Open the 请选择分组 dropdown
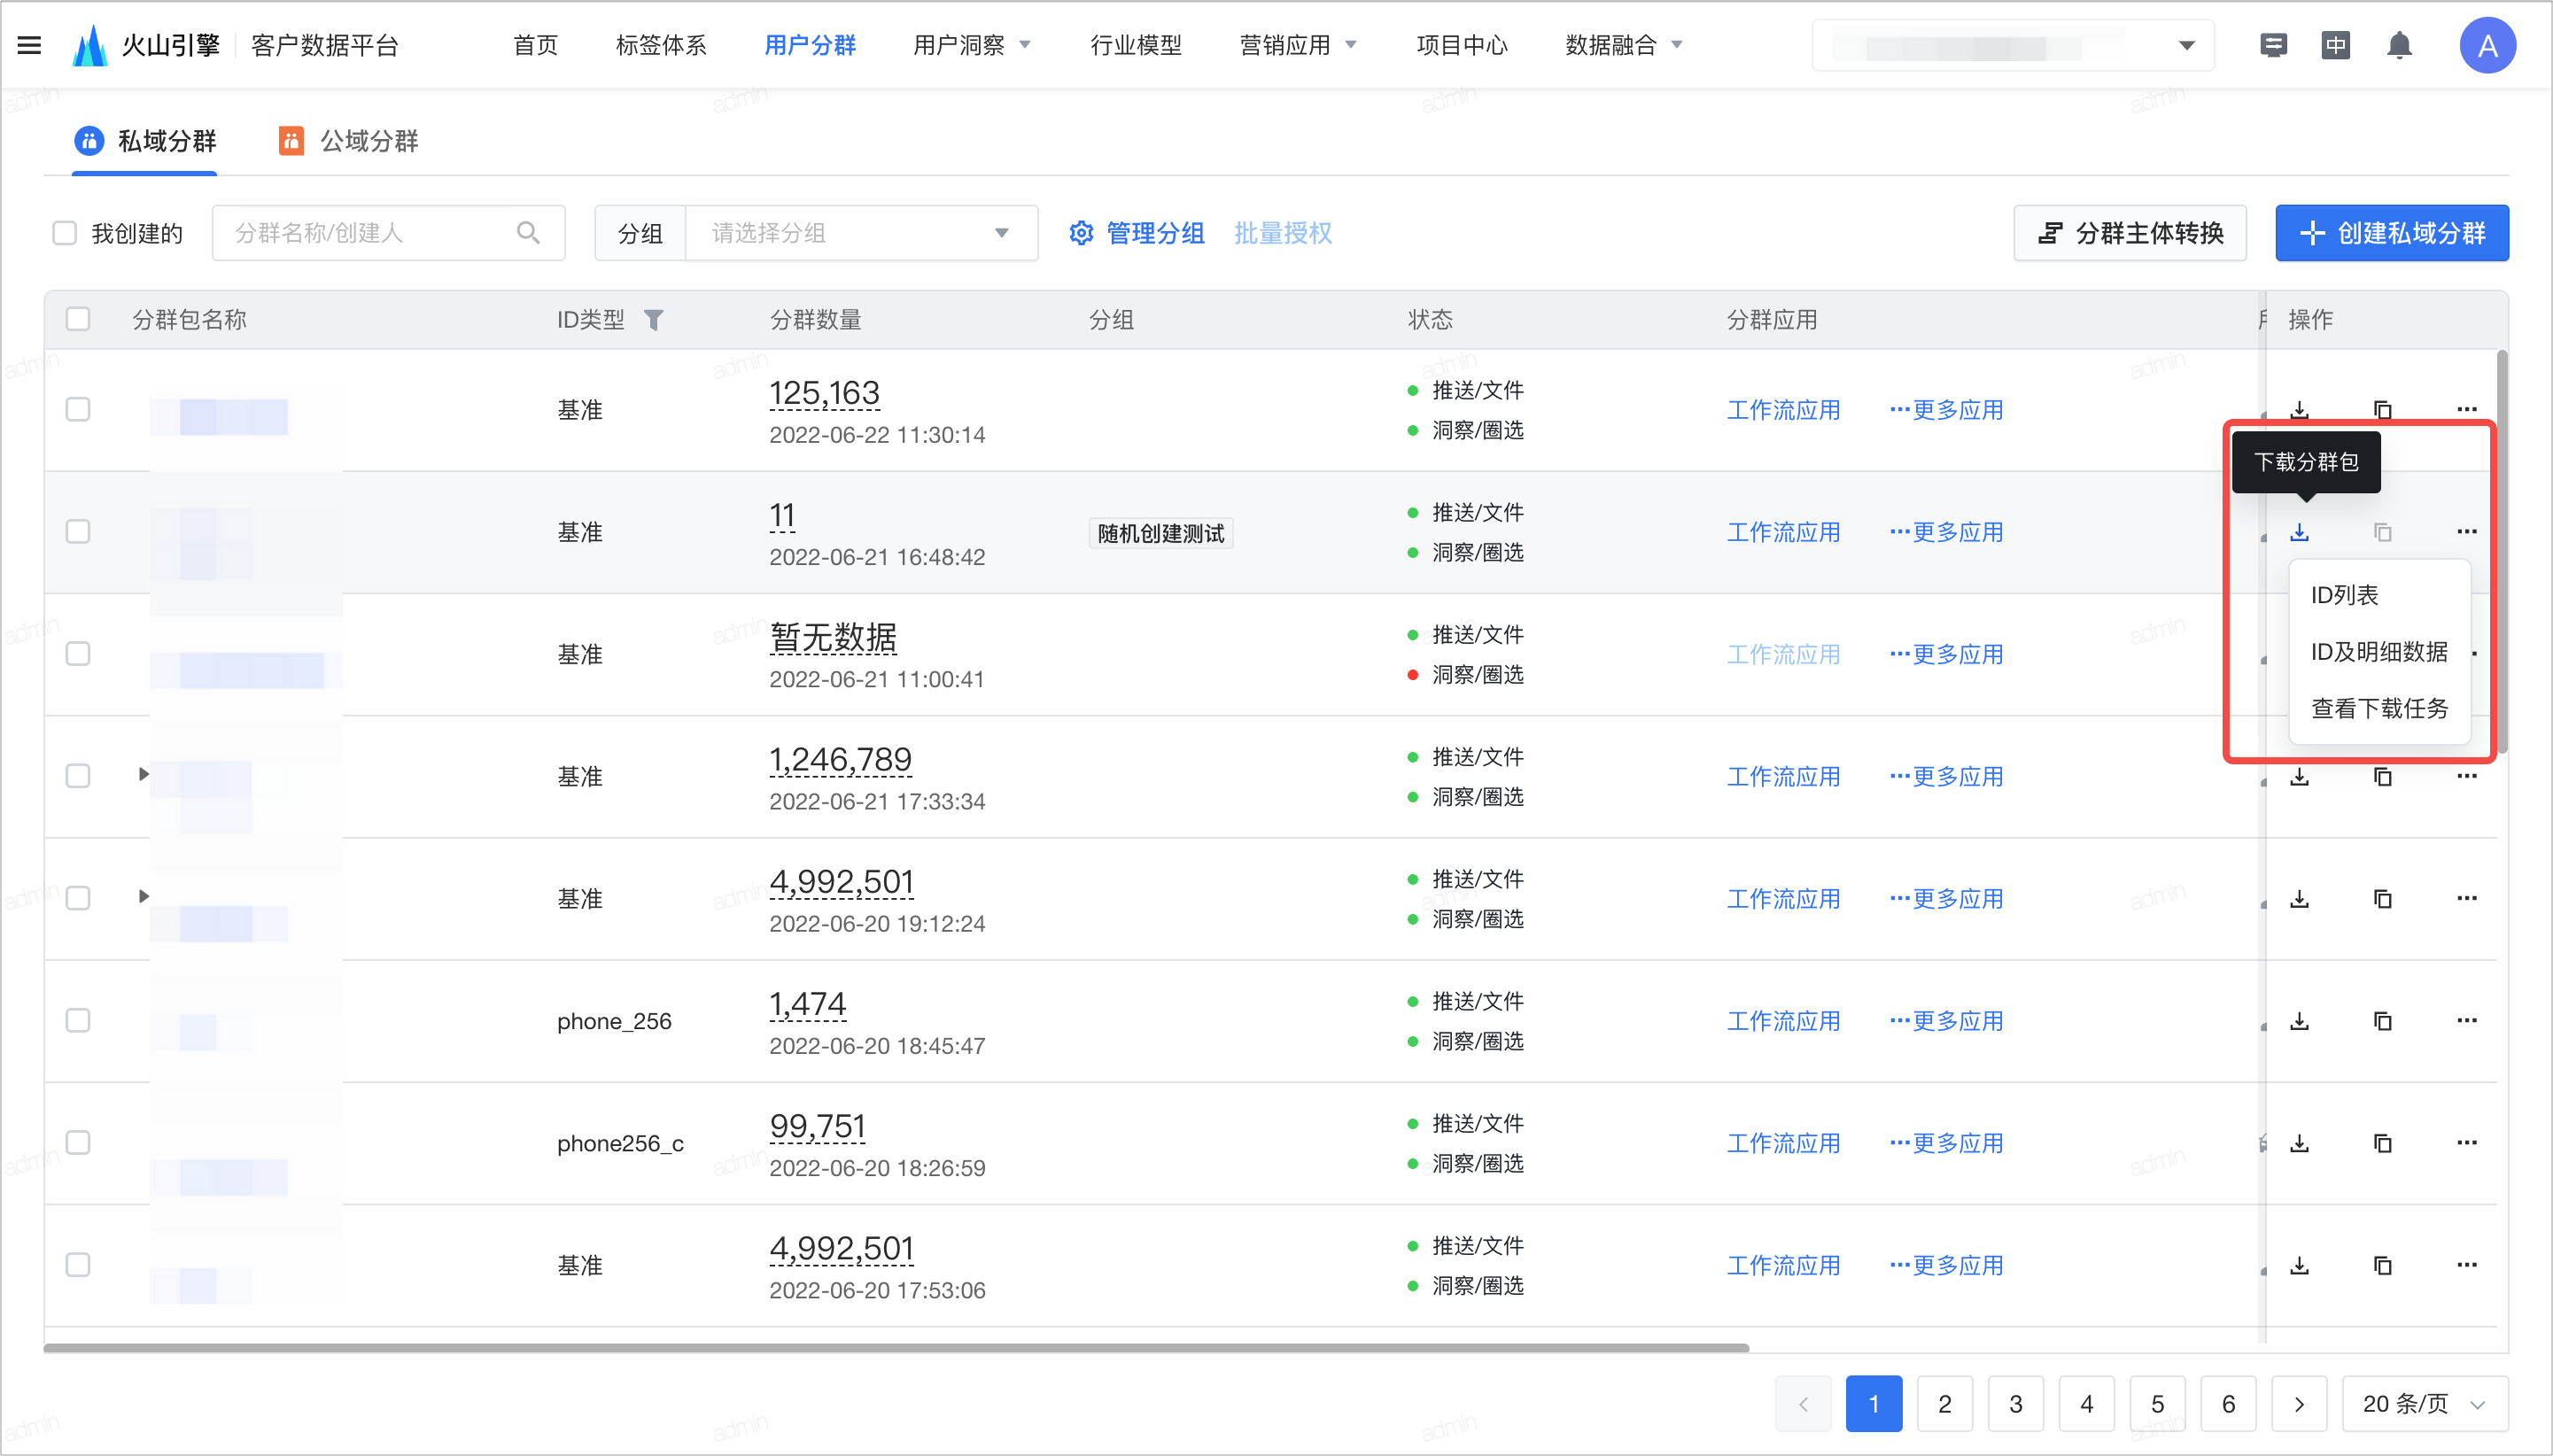The height and width of the screenshot is (1456, 2553). pyautogui.click(x=861, y=233)
